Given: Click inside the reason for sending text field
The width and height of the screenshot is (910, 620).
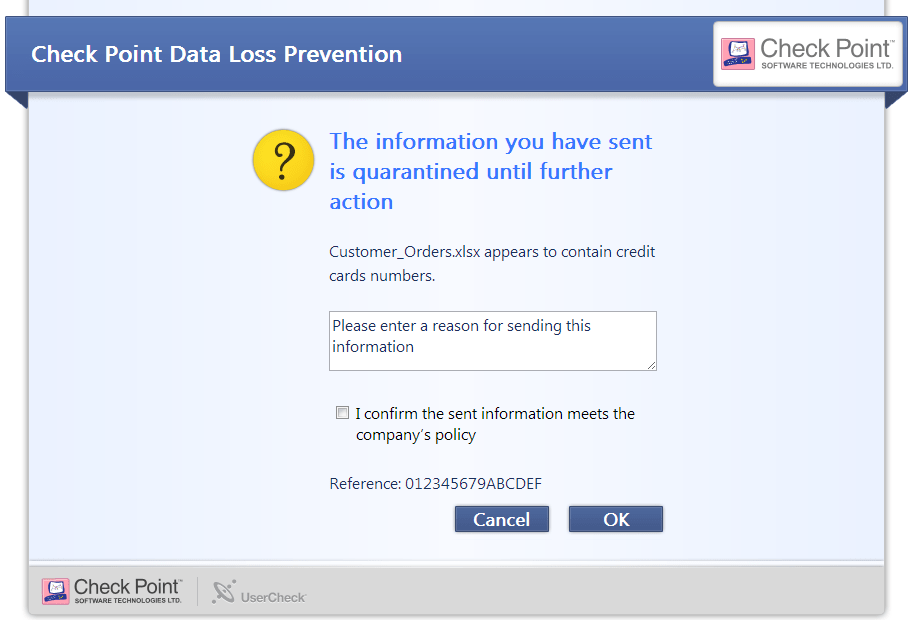Looking at the screenshot, I should coord(492,340).
